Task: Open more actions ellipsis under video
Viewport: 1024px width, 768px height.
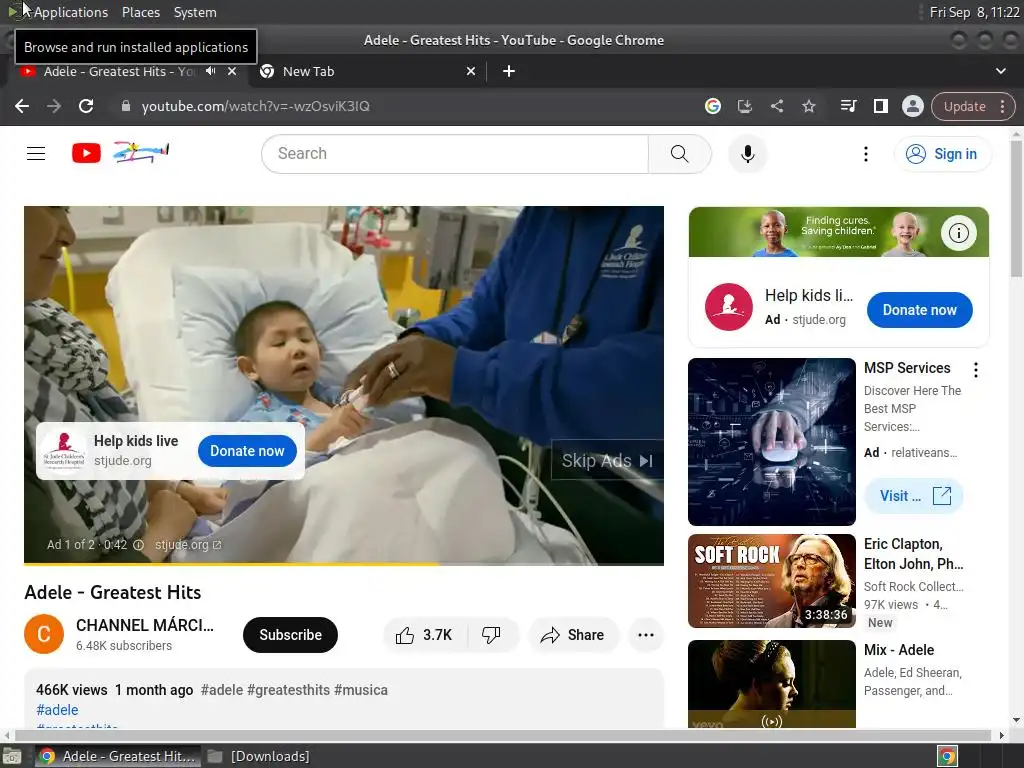Action: point(645,635)
